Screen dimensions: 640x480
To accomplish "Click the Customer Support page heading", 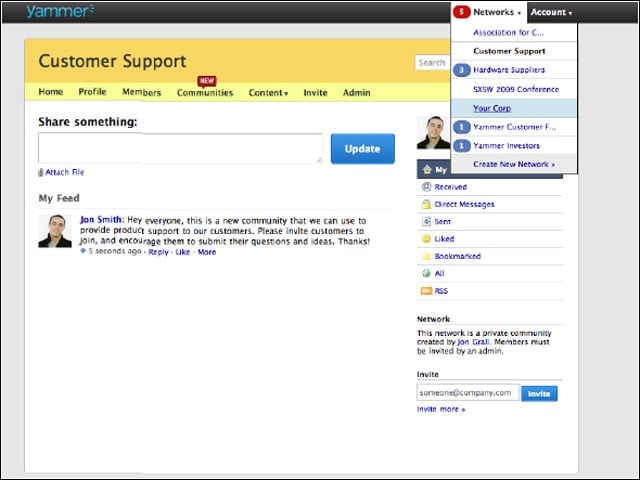I will click(112, 61).
